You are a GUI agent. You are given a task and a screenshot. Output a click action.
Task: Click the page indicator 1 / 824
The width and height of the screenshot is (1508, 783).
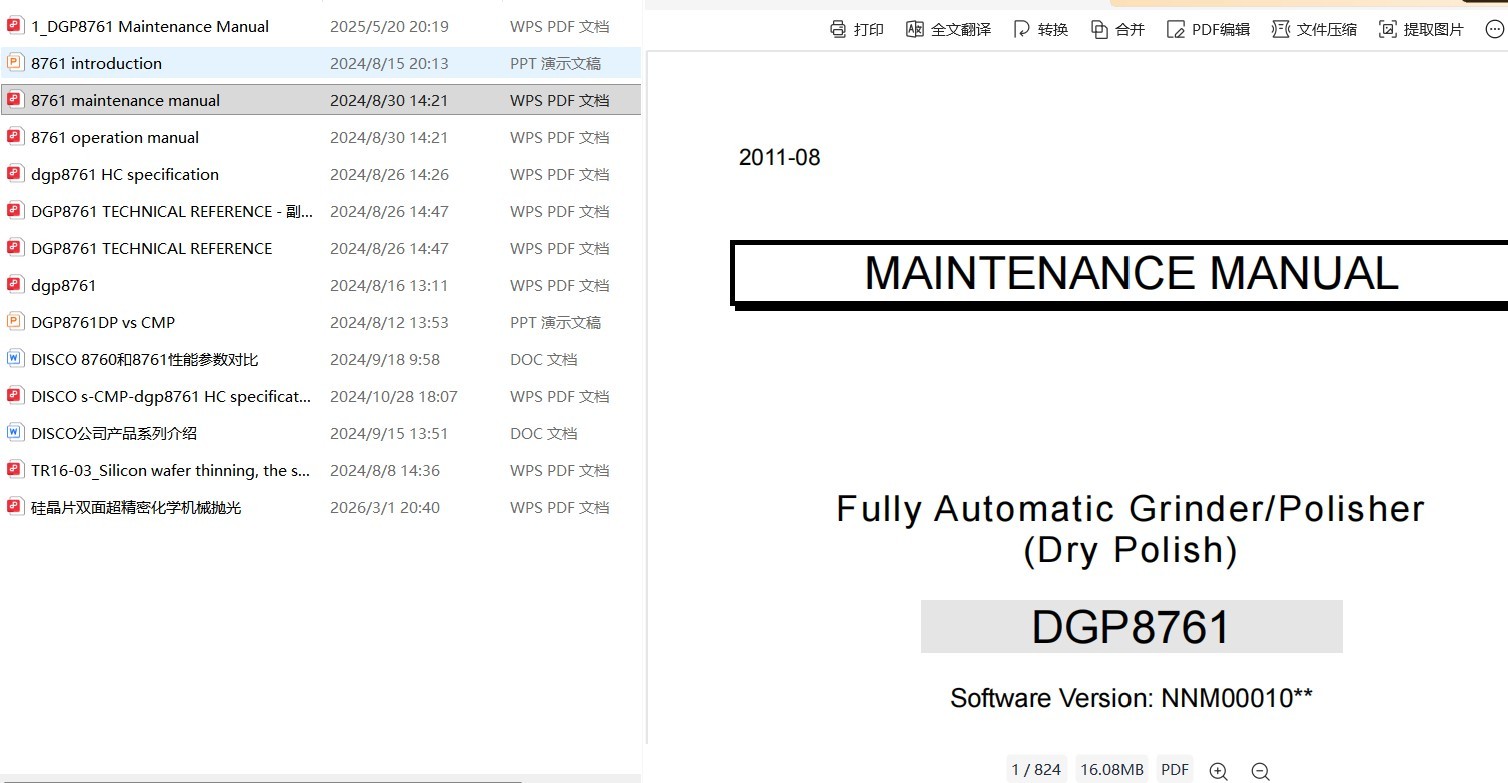click(1036, 769)
